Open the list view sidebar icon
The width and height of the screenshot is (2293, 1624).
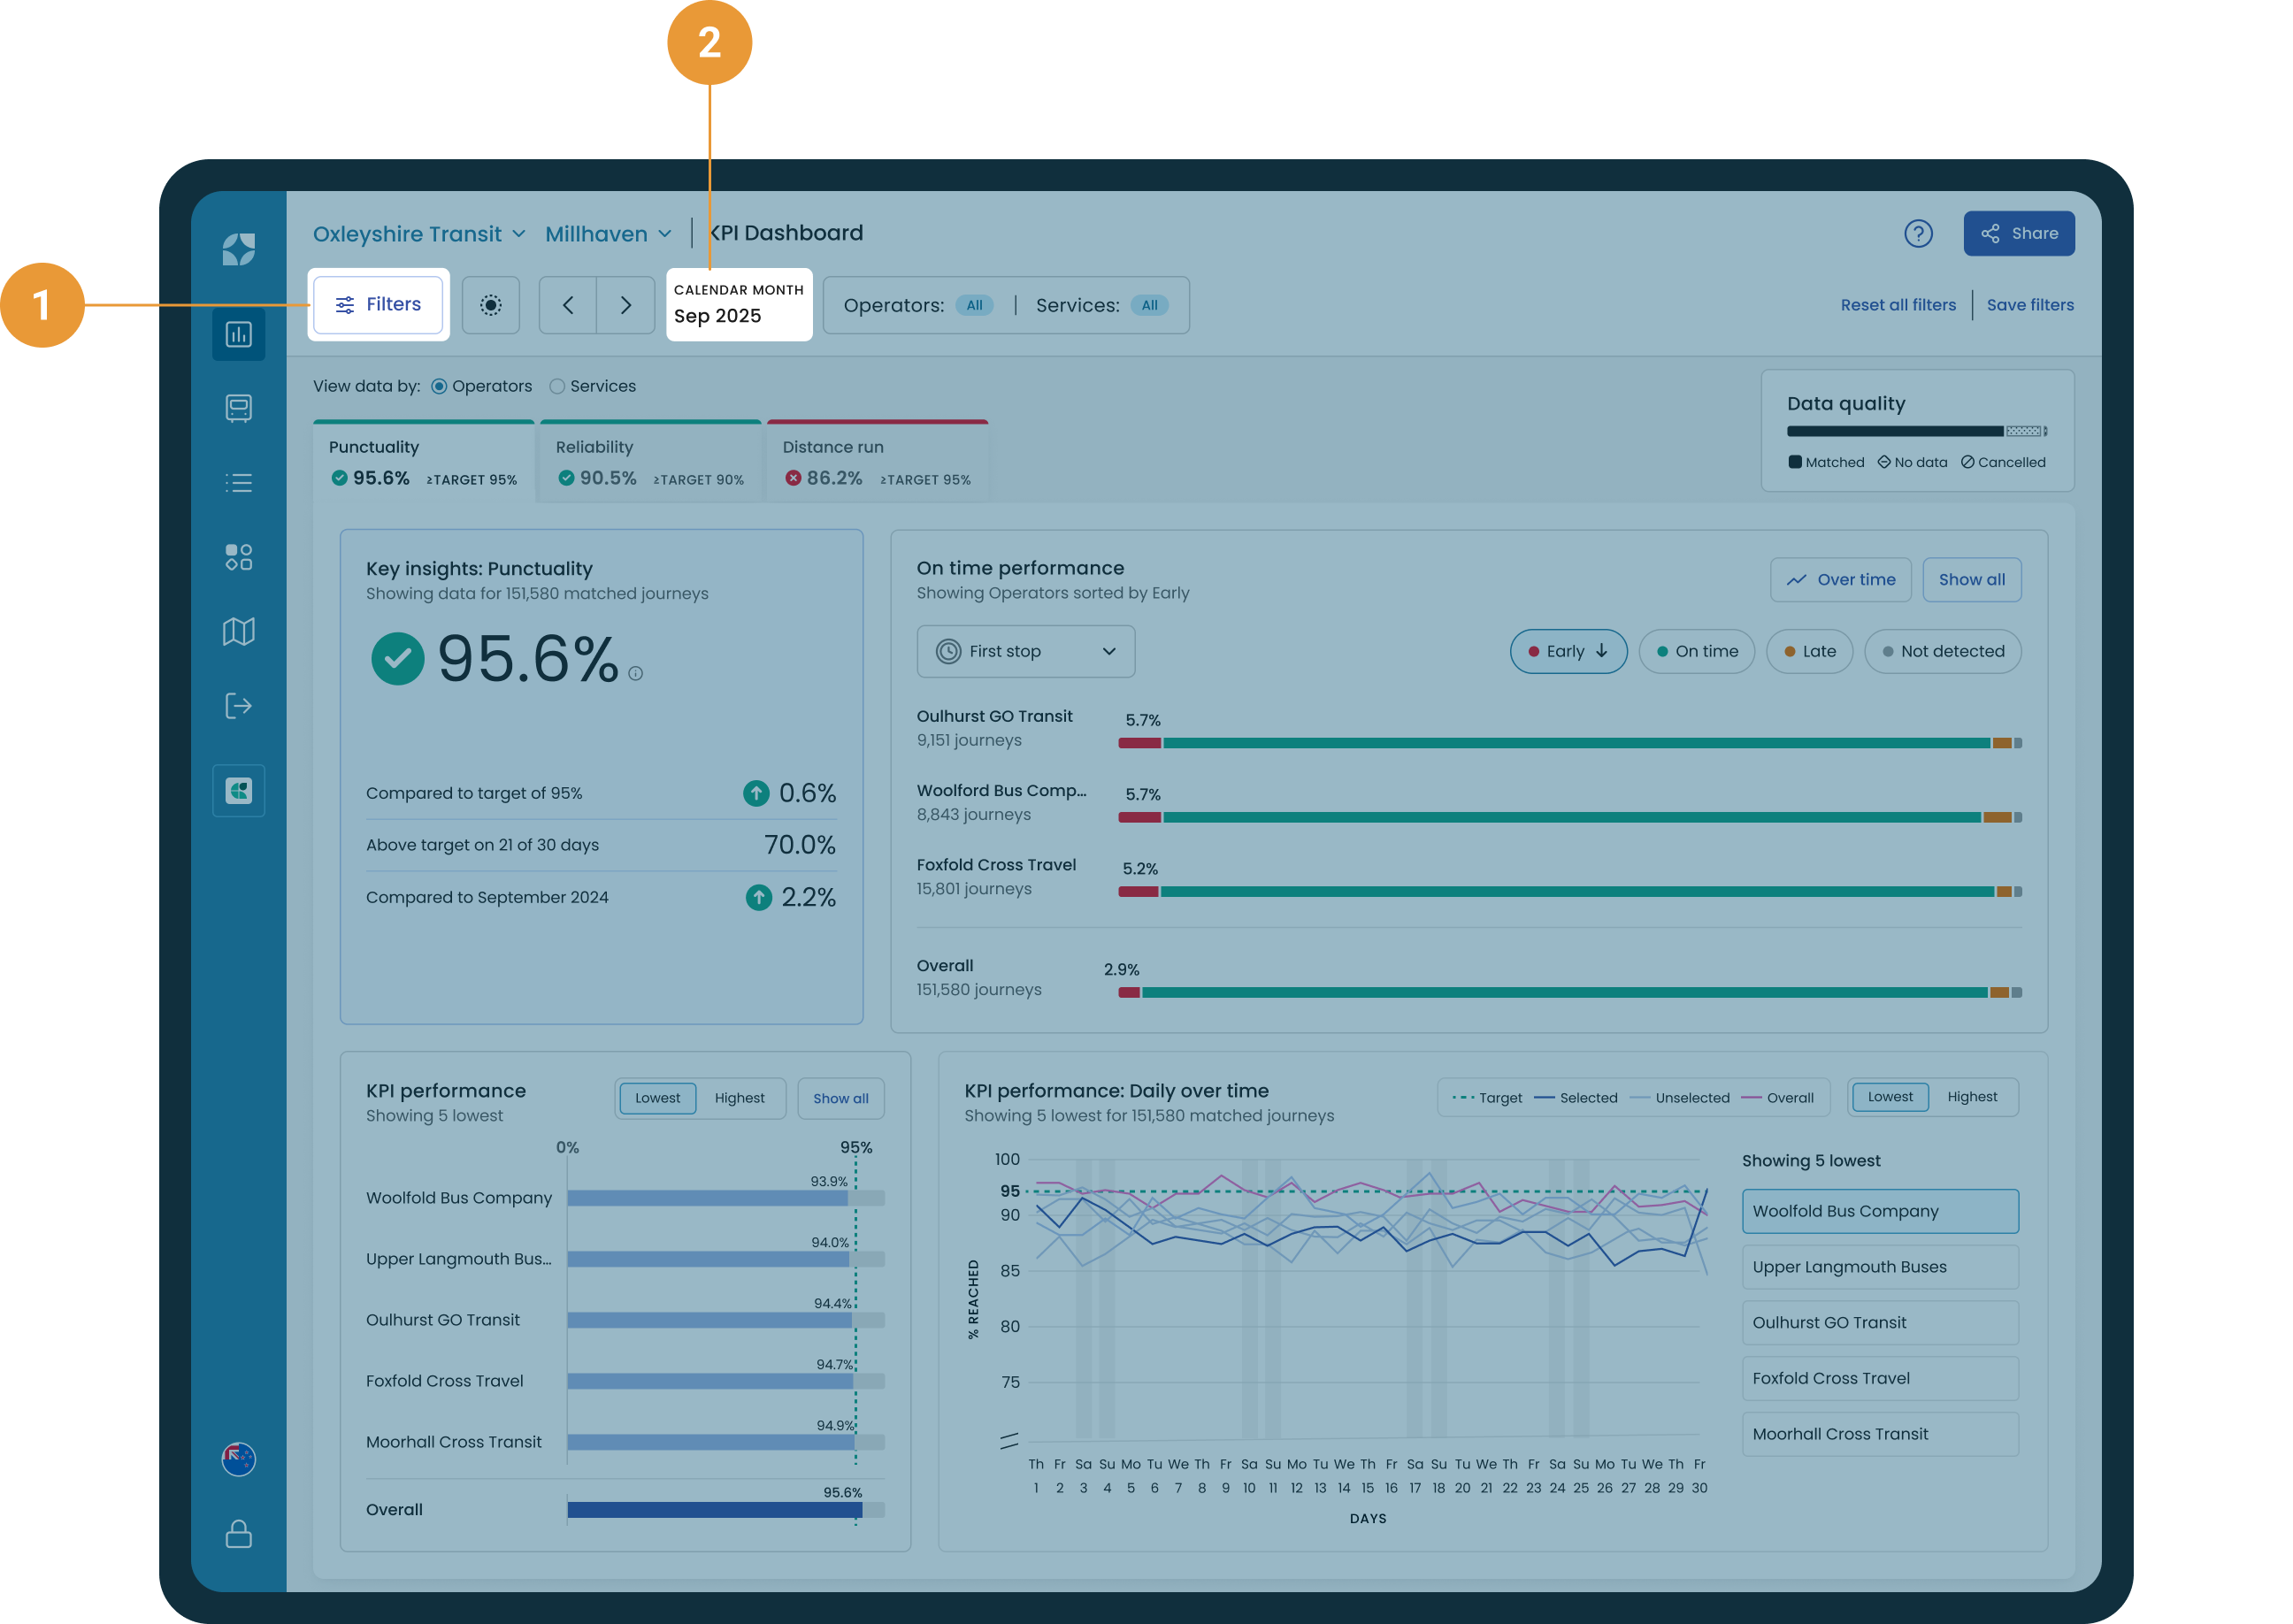coord(238,483)
